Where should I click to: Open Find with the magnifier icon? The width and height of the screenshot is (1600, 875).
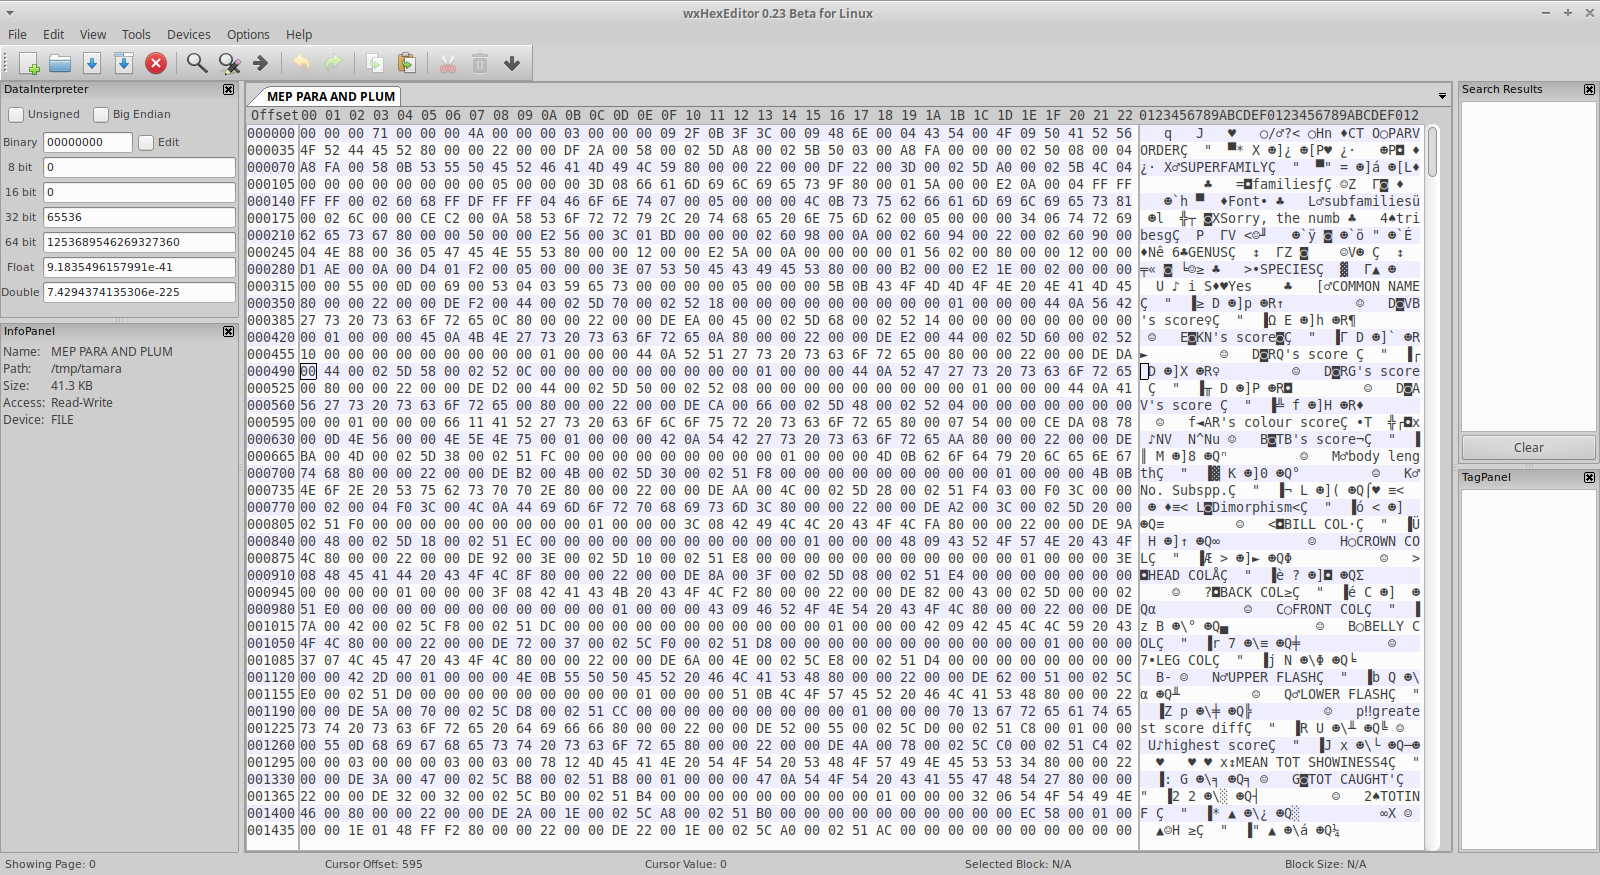197,64
